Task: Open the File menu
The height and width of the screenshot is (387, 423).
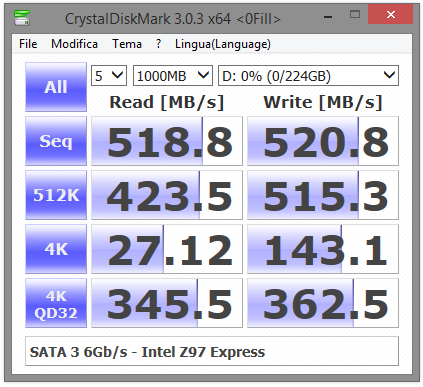Action: coord(28,44)
